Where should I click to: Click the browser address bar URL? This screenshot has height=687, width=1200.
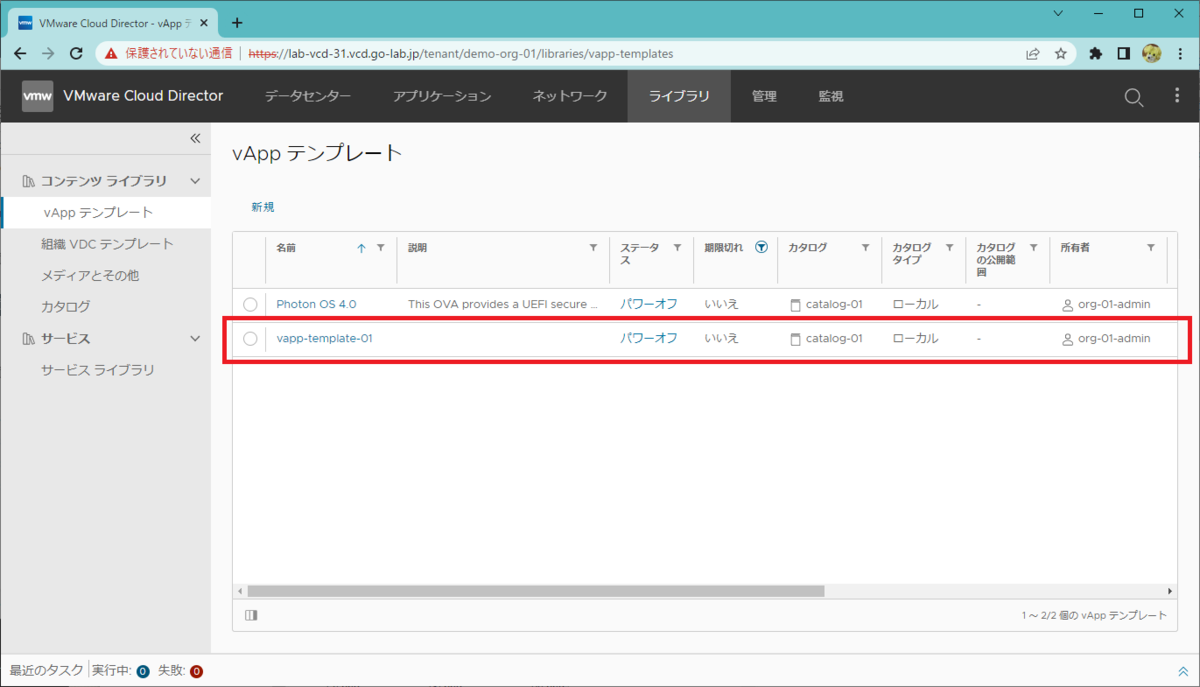(x=460, y=53)
